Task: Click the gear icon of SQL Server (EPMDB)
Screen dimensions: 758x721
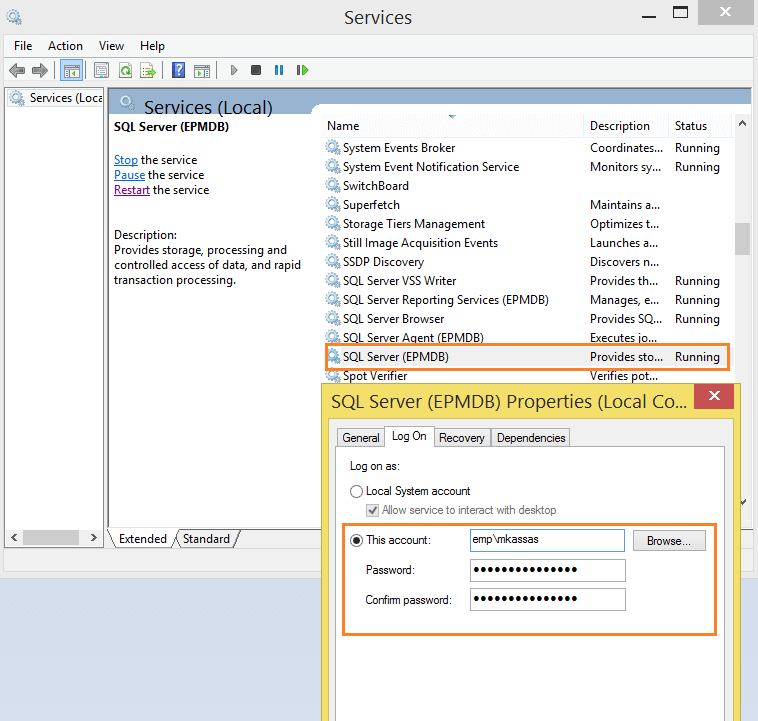Action: (x=334, y=356)
